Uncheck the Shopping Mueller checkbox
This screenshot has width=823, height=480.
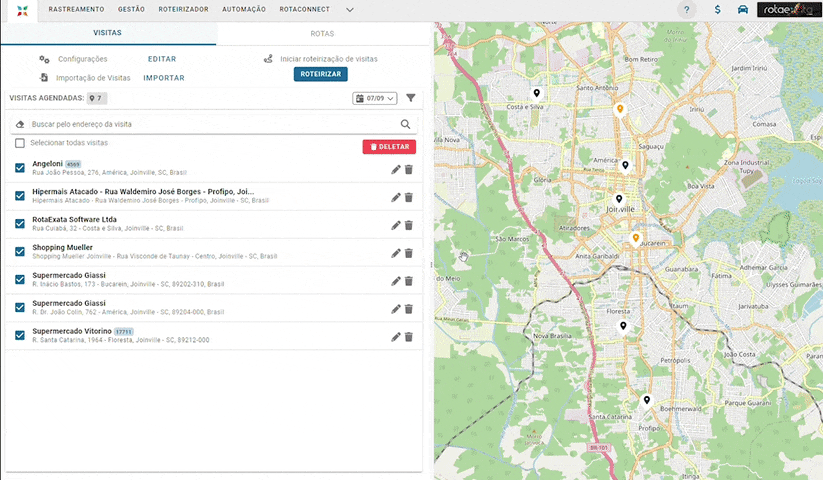coord(20,251)
